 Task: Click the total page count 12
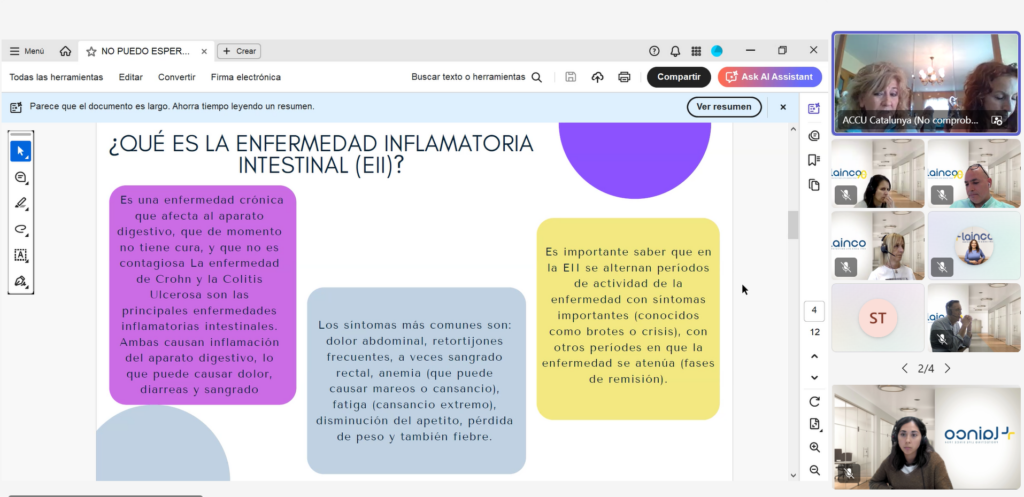(814, 332)
